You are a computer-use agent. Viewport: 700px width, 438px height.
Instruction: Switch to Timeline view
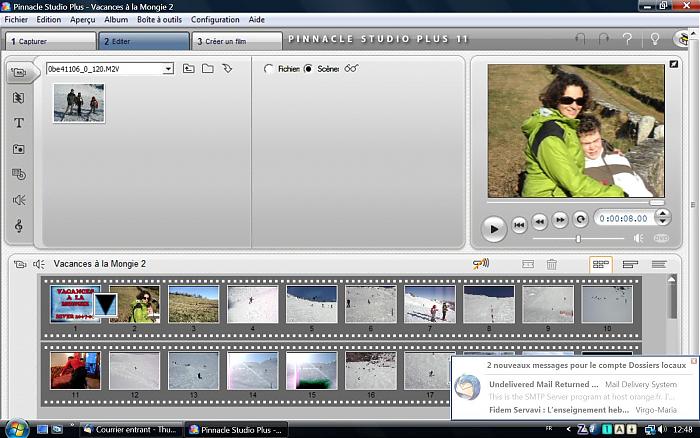(x=630, y=264)
